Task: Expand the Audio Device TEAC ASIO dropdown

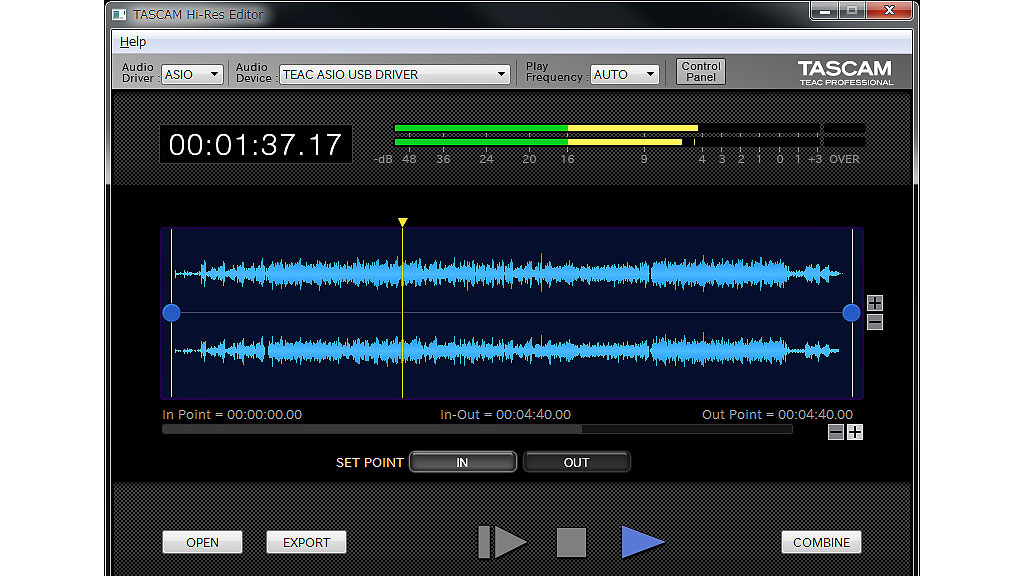Action: (394, 74)
